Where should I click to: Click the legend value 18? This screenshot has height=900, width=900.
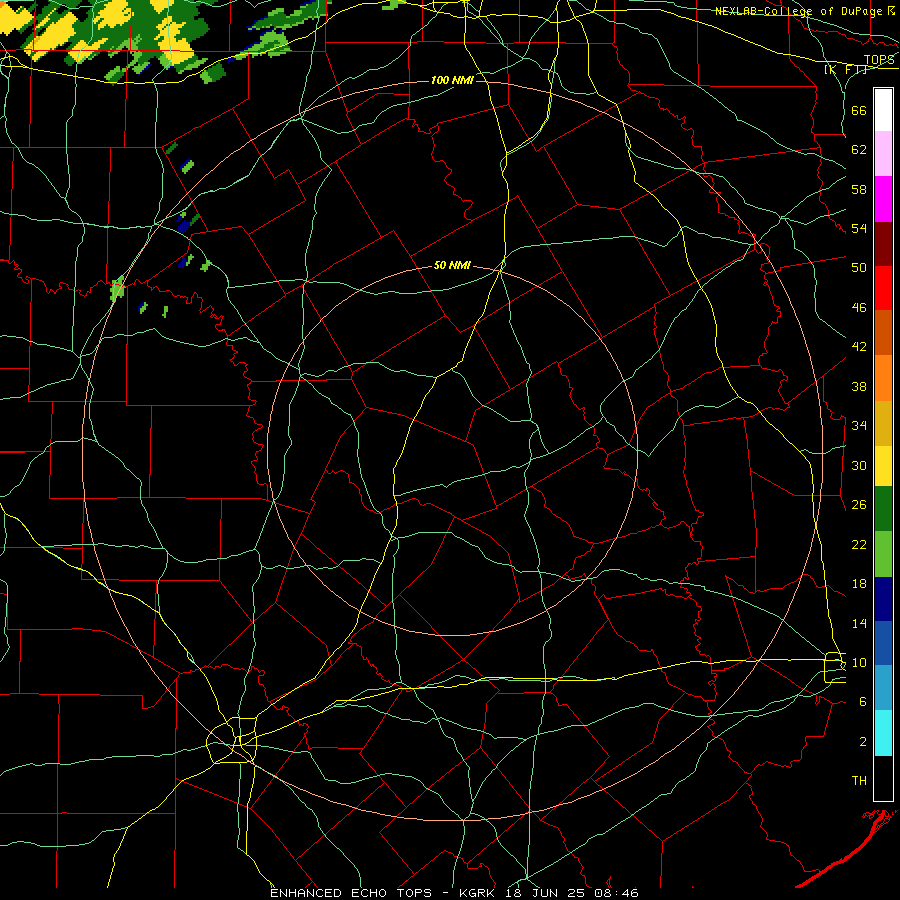859,584
